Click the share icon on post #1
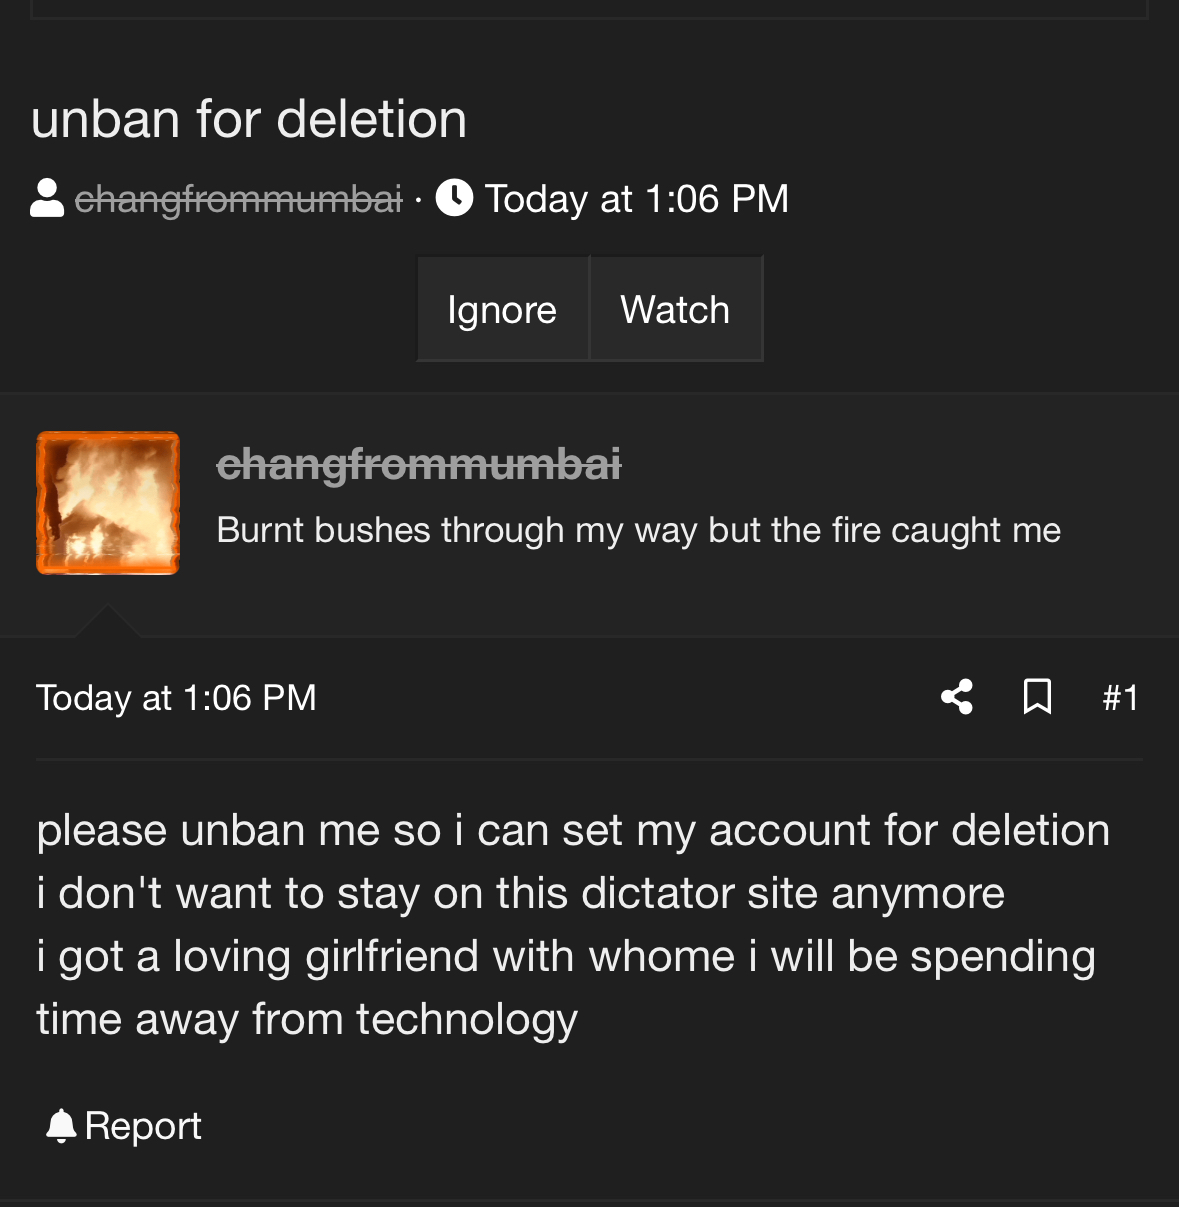 point(957,697)
